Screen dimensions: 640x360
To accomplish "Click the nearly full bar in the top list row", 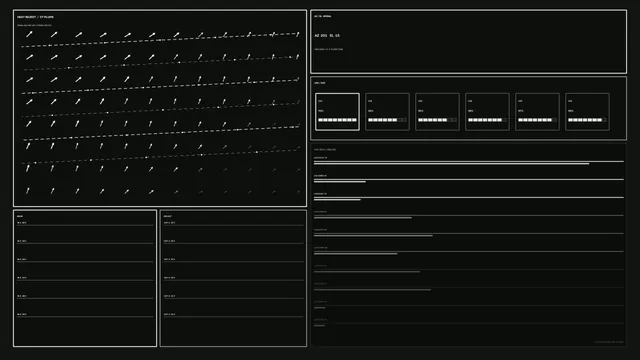I will (451, 164).
